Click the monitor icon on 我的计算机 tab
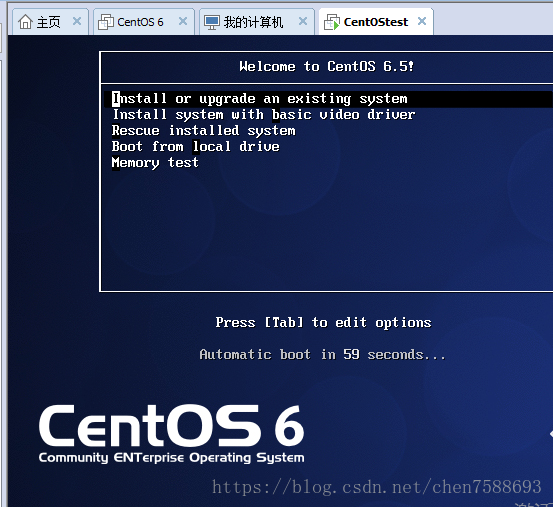The height and width of the screenshot is (507, 553). 212,23
